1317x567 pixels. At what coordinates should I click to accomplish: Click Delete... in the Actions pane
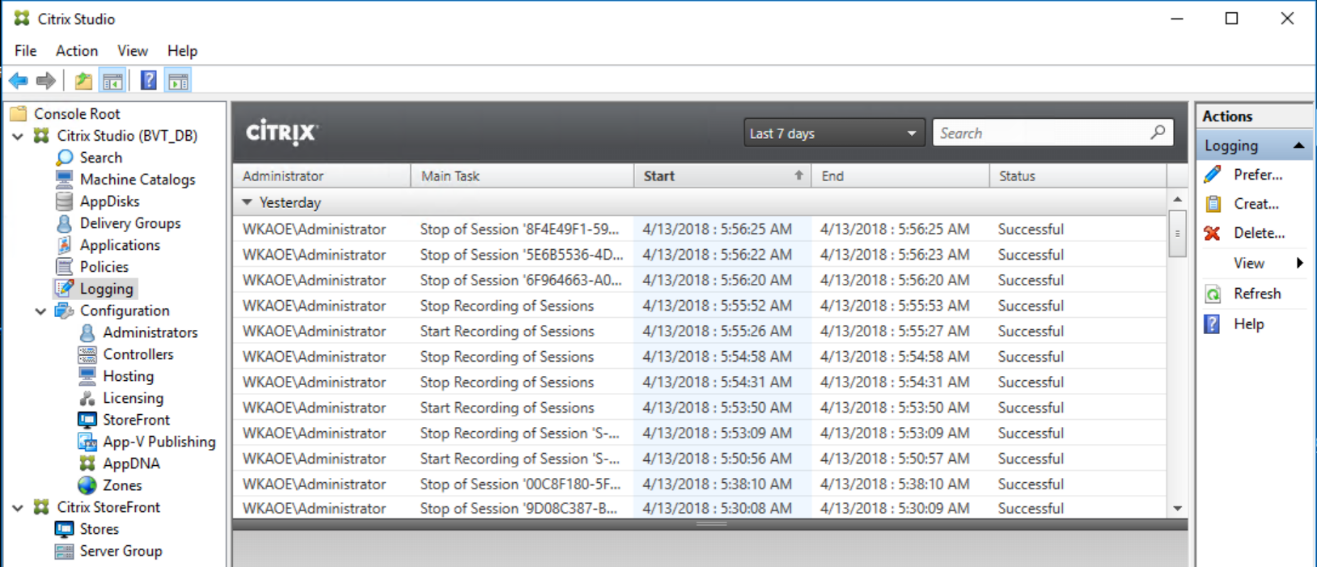[1258, 233]
